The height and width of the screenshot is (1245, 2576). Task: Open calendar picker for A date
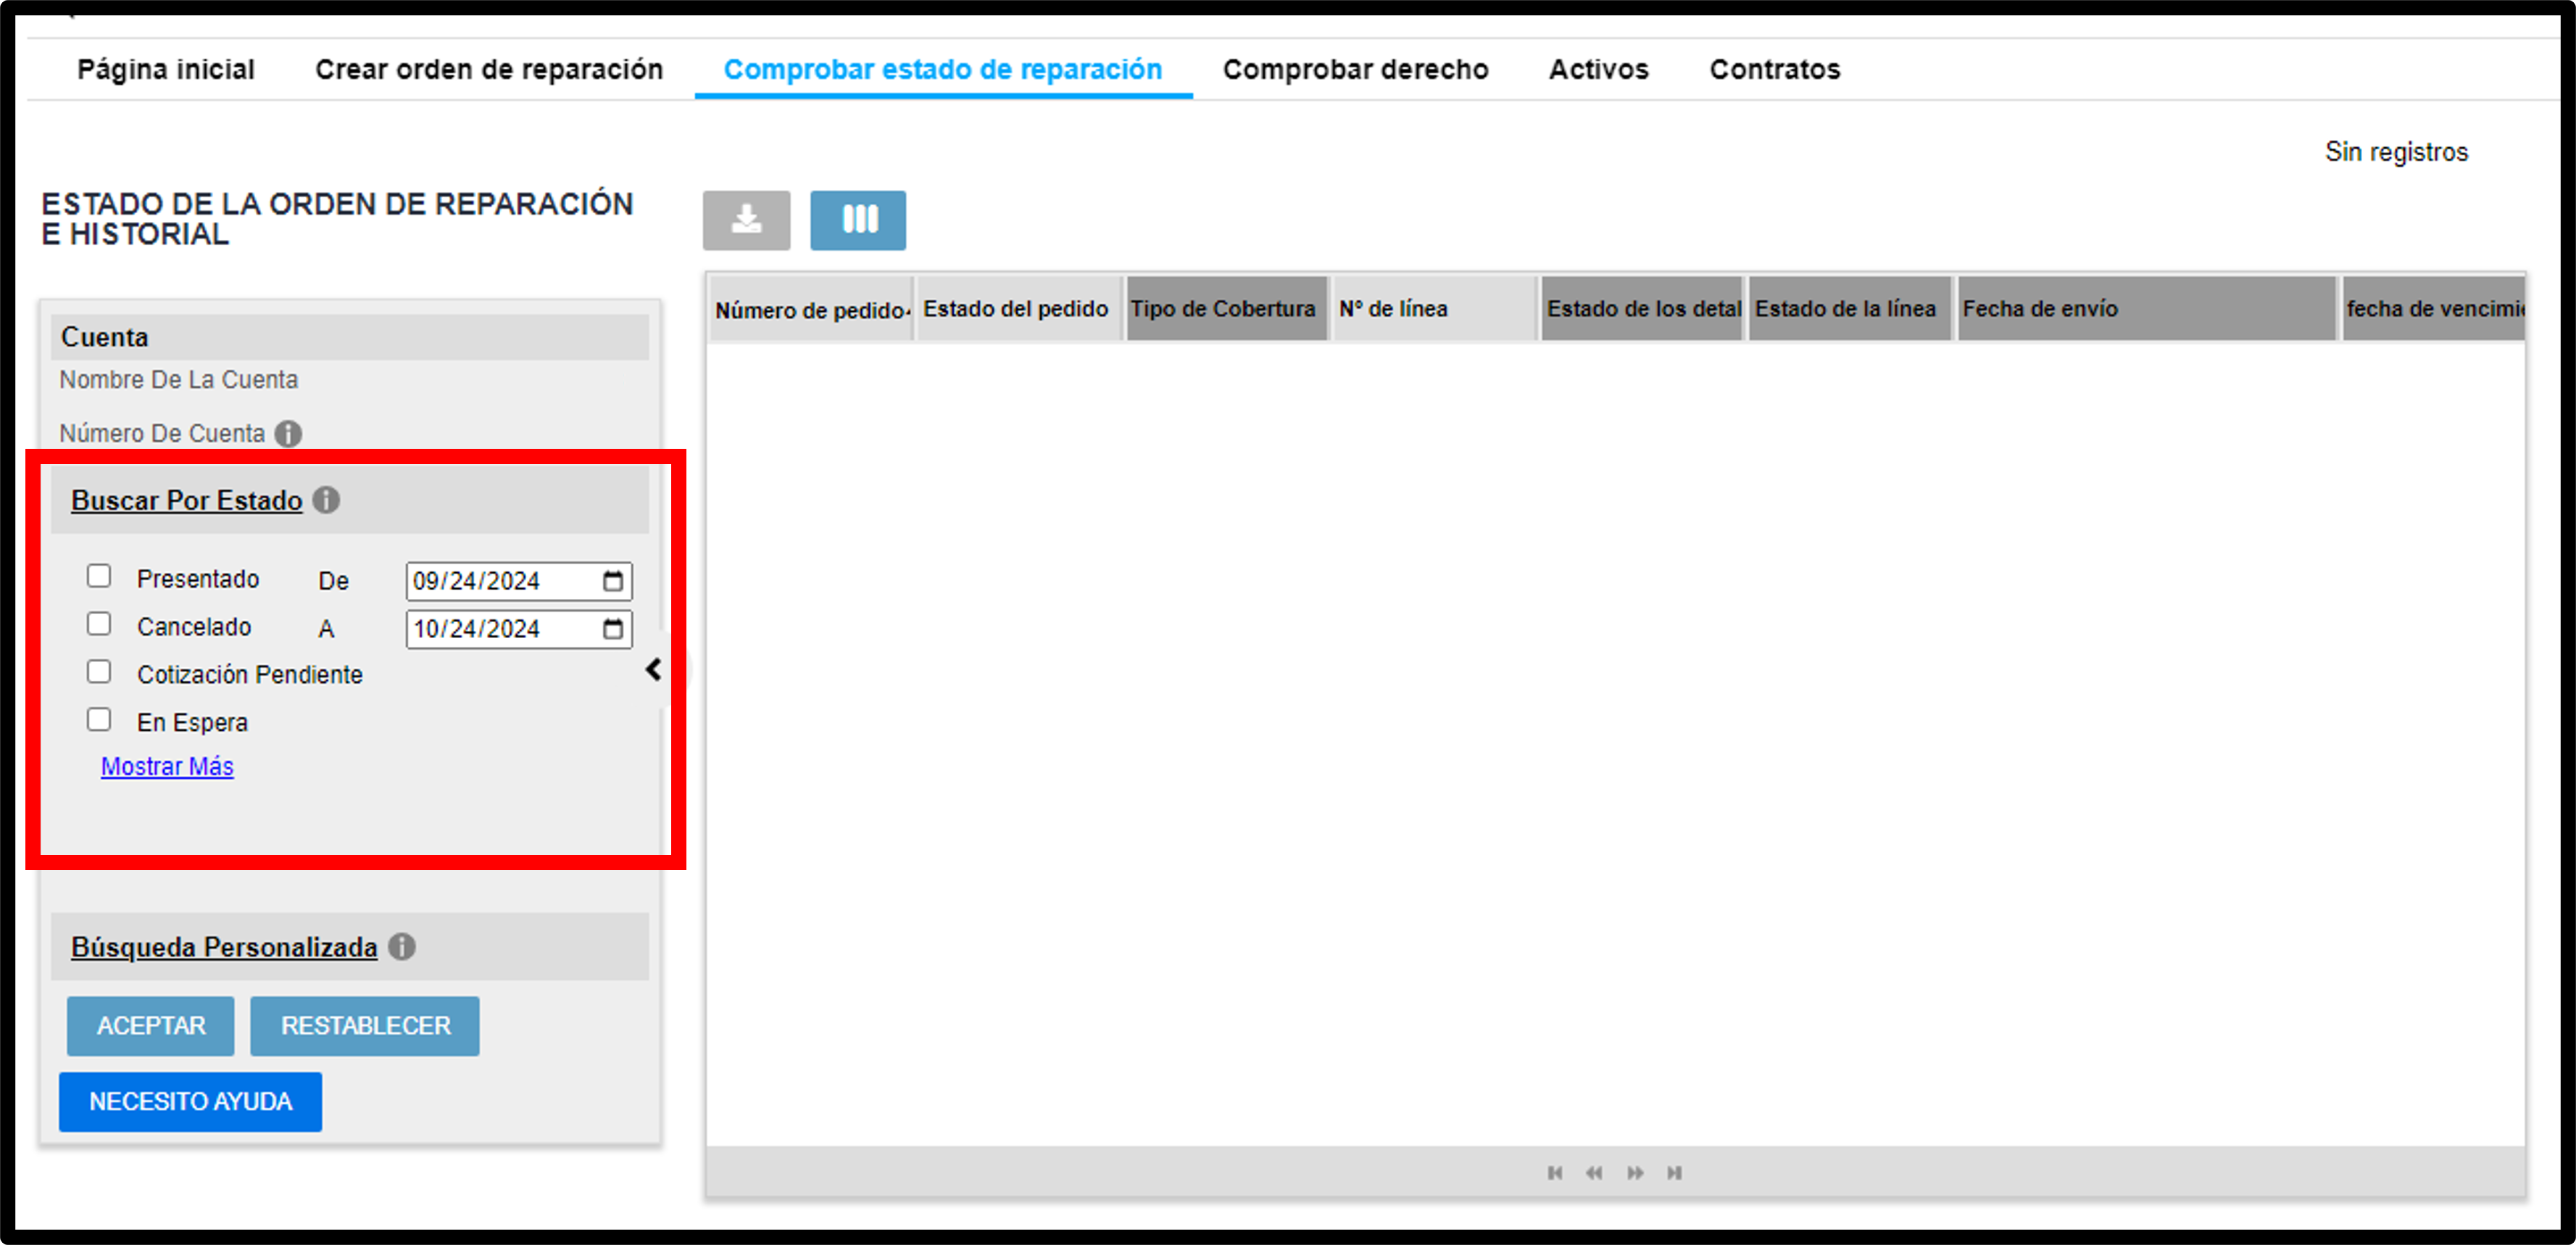pos(613,629)
